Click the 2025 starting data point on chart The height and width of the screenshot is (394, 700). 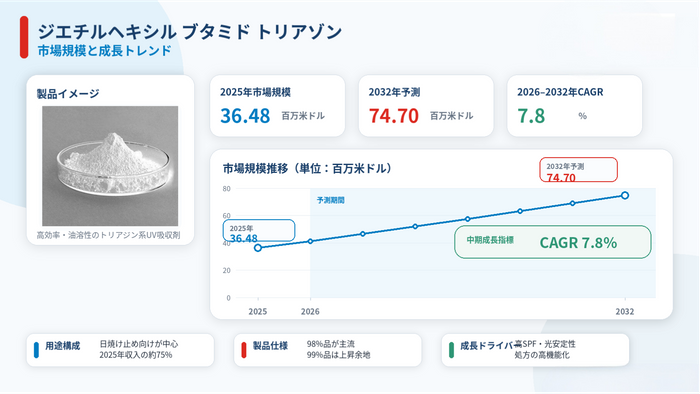point(258,248)
